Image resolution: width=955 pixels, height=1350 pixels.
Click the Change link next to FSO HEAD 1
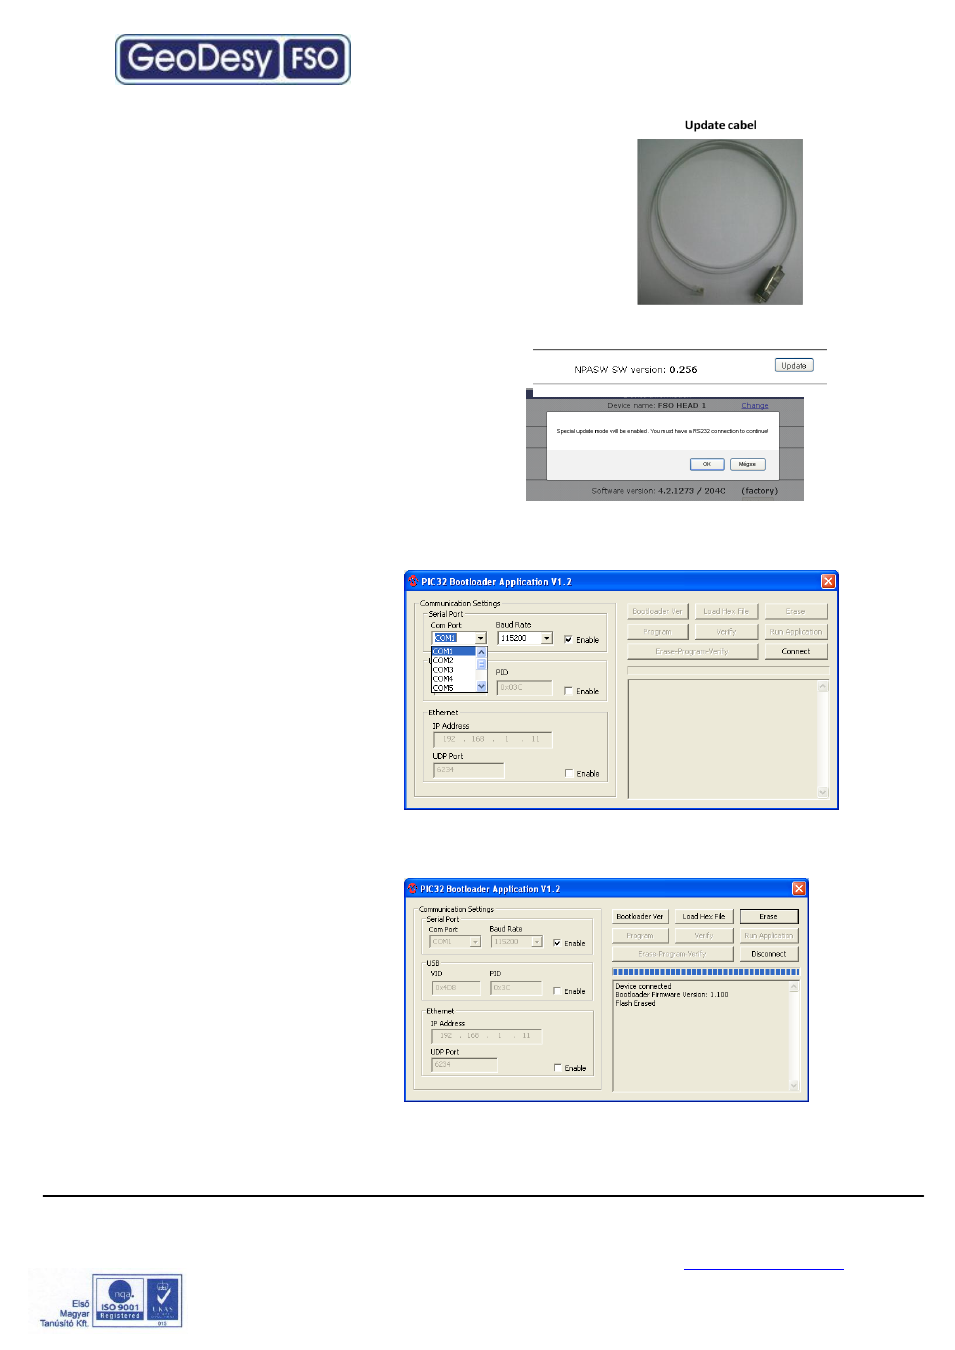coord(755,406)
